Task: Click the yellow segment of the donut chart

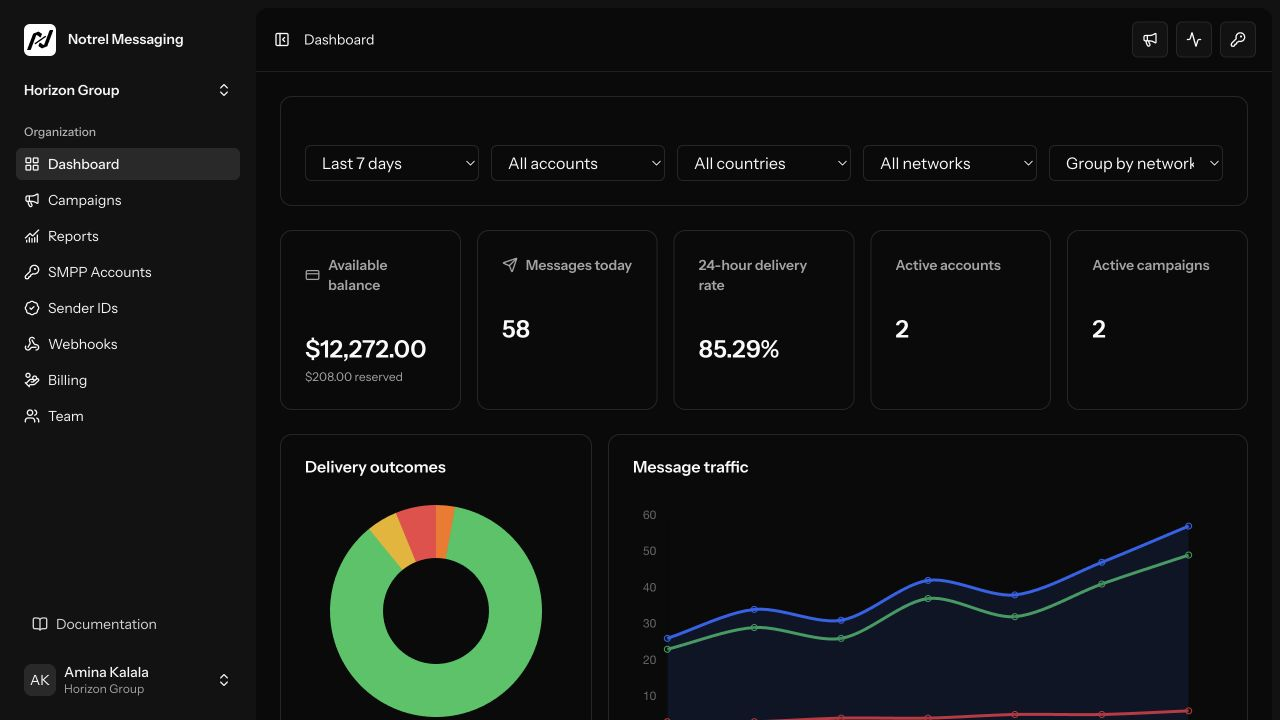Action: pos(393,541)
